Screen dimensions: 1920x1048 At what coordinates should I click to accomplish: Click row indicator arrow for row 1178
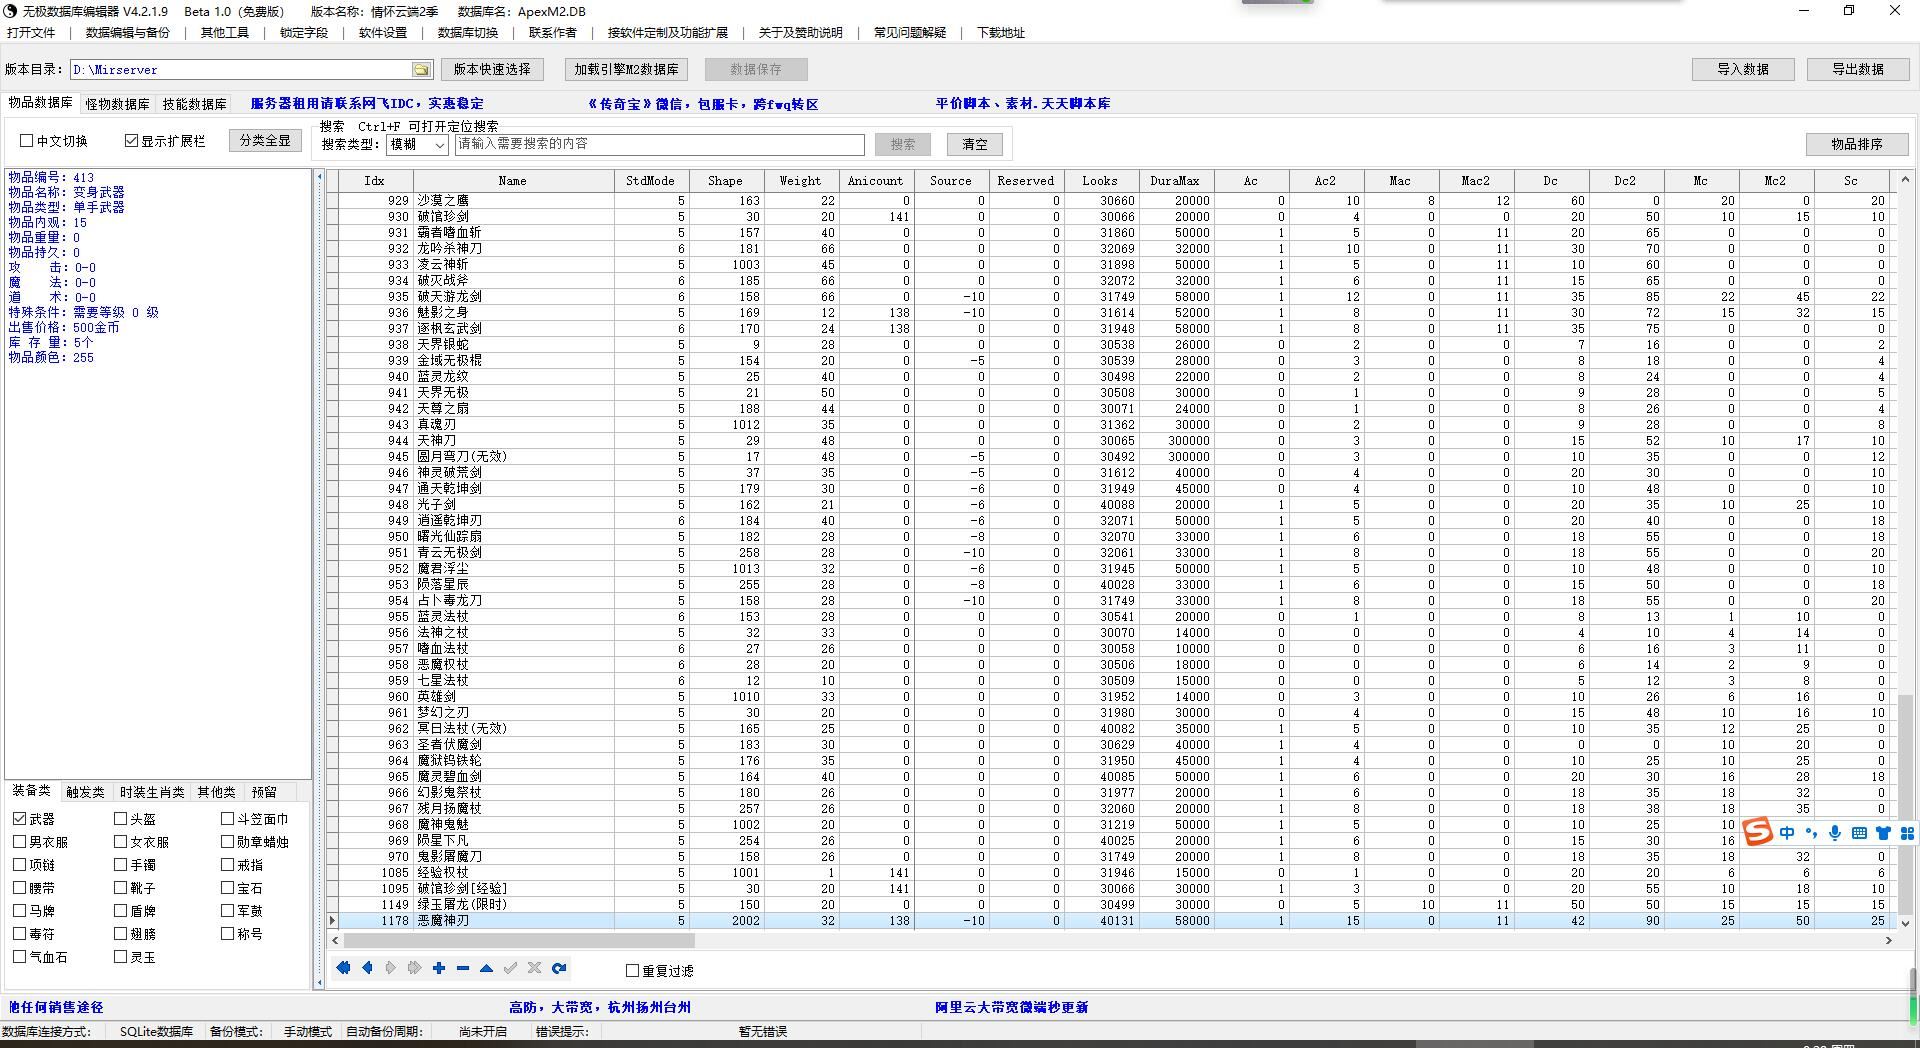(333, 921)
